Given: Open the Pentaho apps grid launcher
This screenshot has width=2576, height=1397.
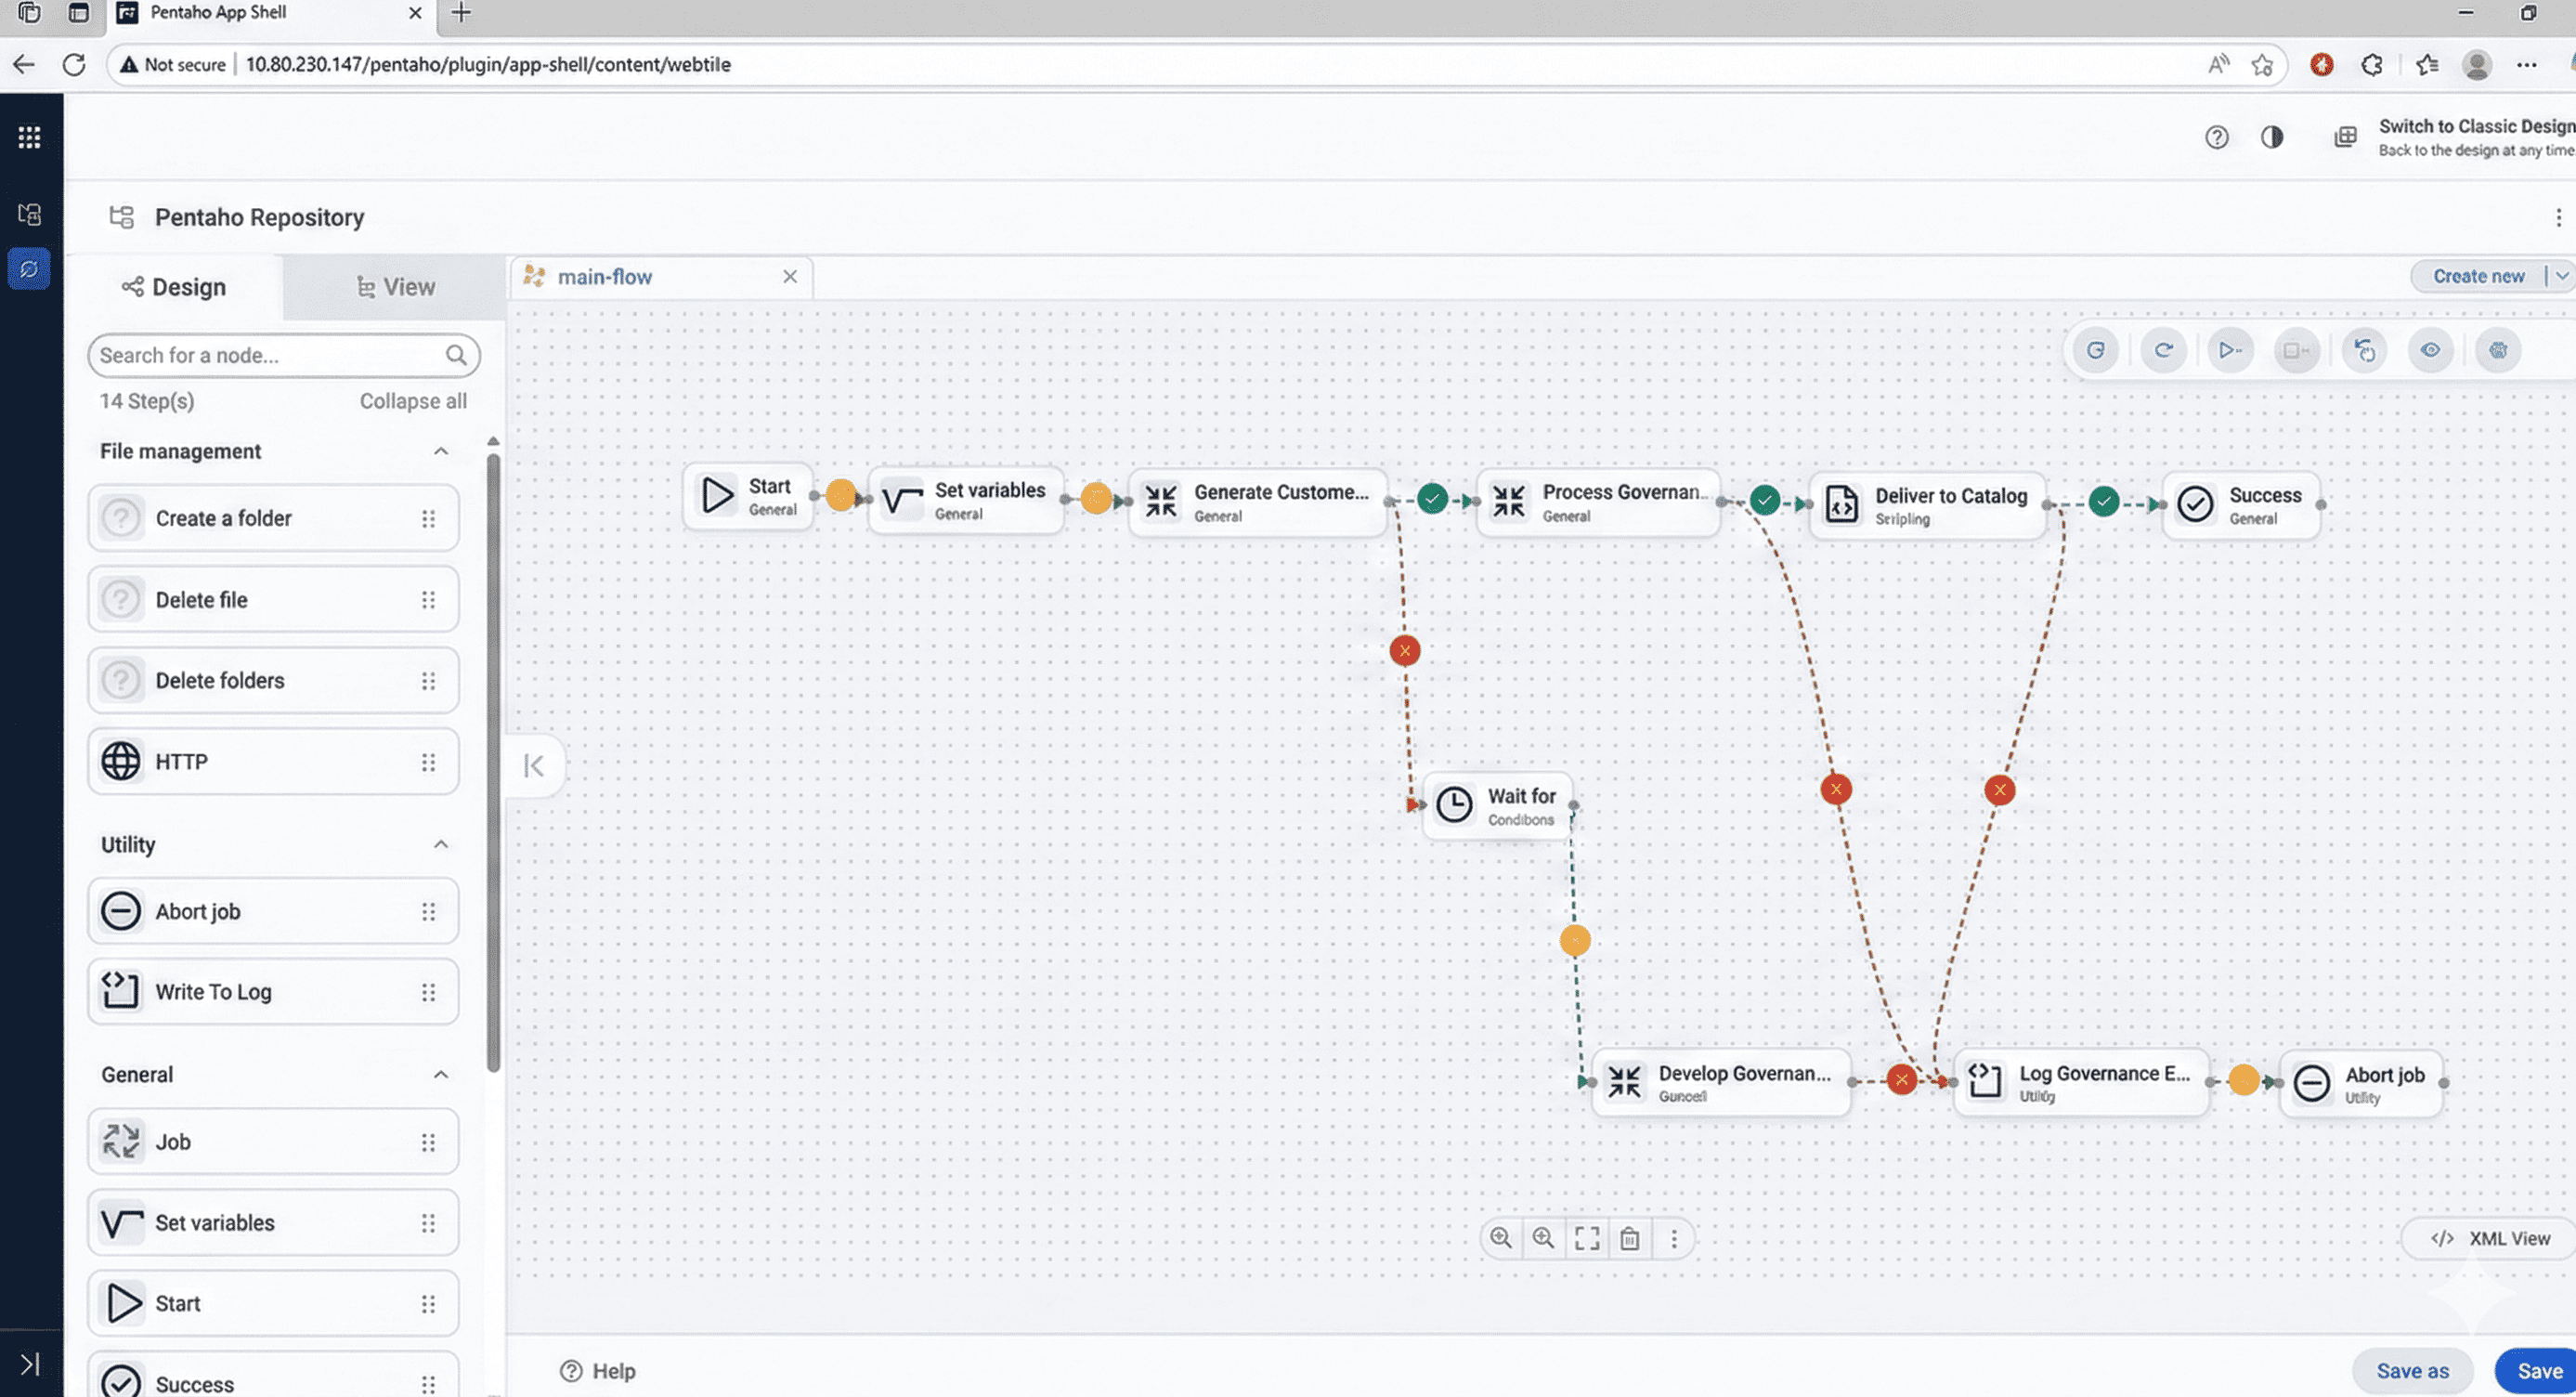Looking at the screenshot, I should tap(29, 137).
